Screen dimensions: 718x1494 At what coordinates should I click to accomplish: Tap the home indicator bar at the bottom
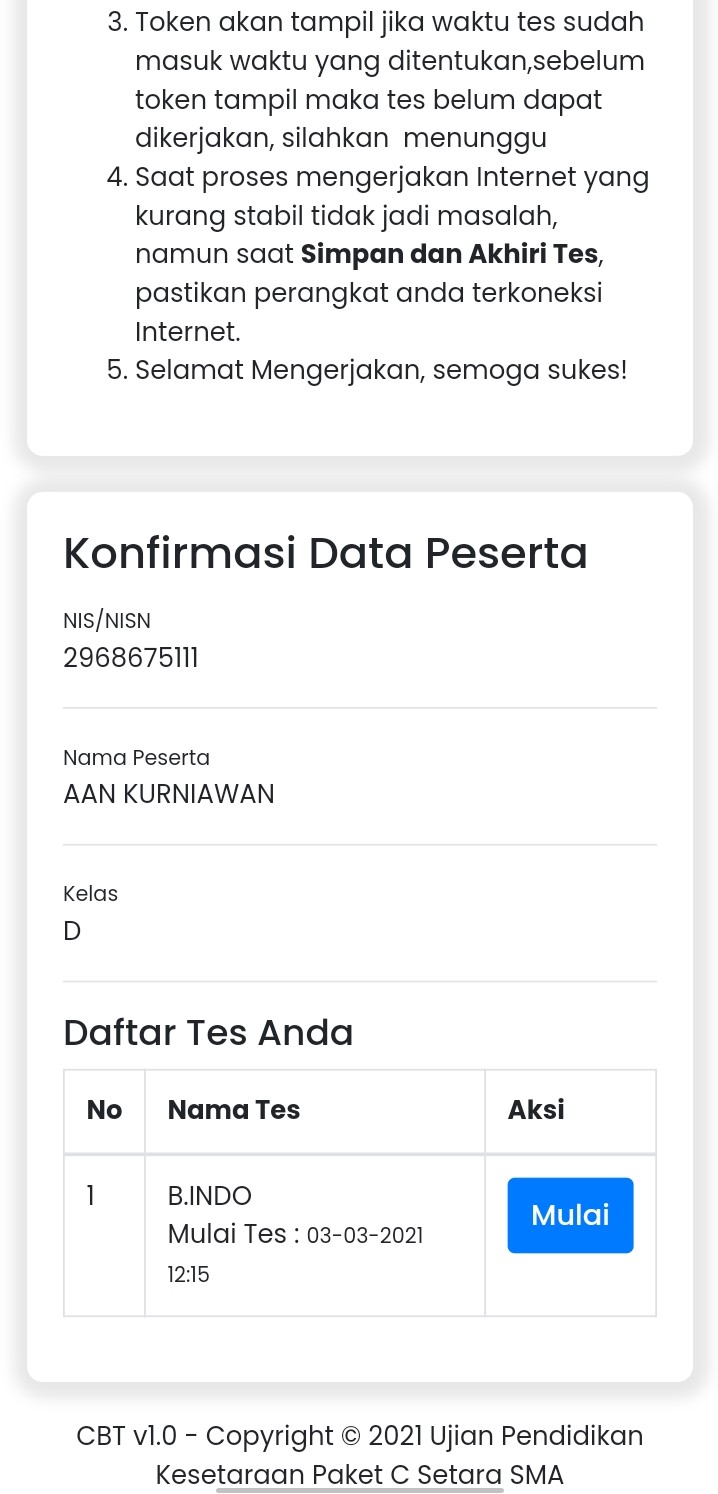(360, 1490)
